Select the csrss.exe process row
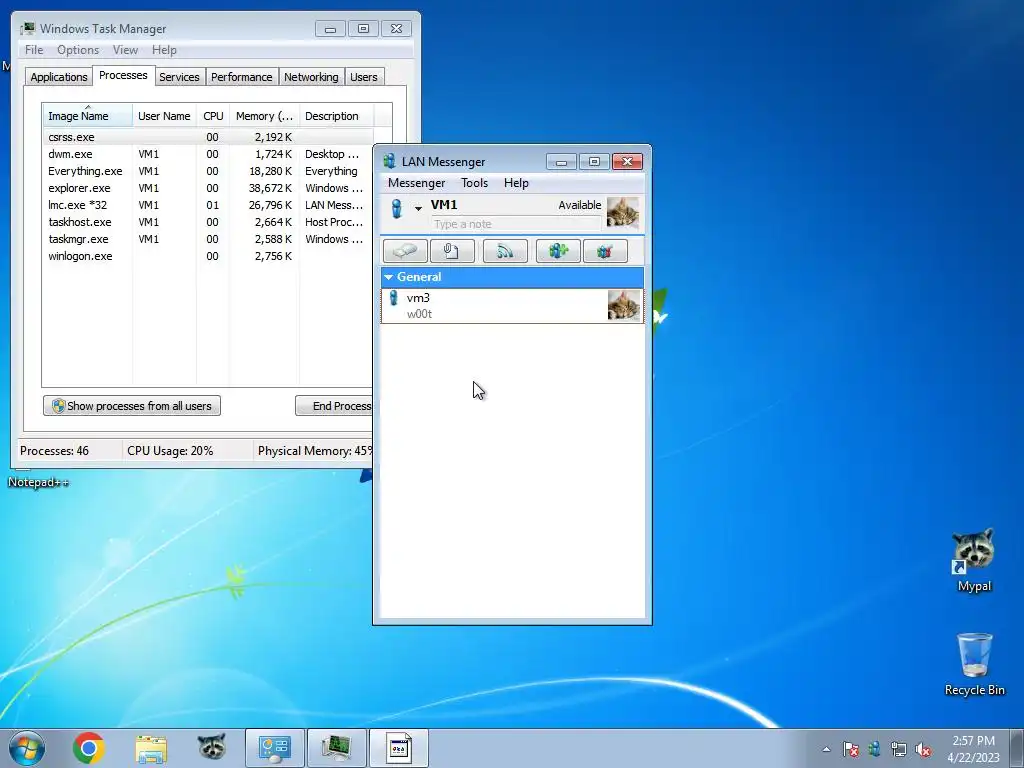The width and height of the screenshot is (1024, 768). pyautogui.click(x=208, y=137)
